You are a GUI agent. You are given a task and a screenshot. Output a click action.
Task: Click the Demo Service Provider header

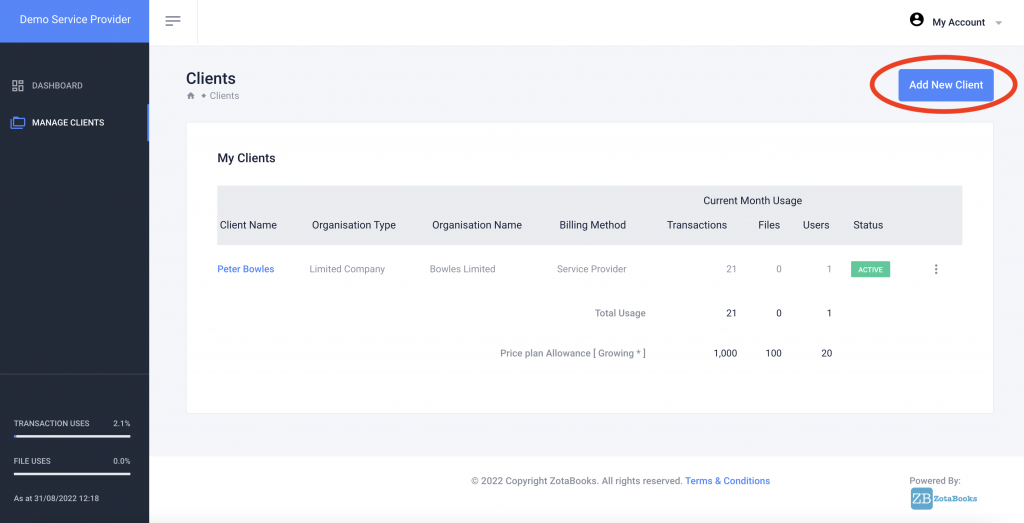click(75, 20)
